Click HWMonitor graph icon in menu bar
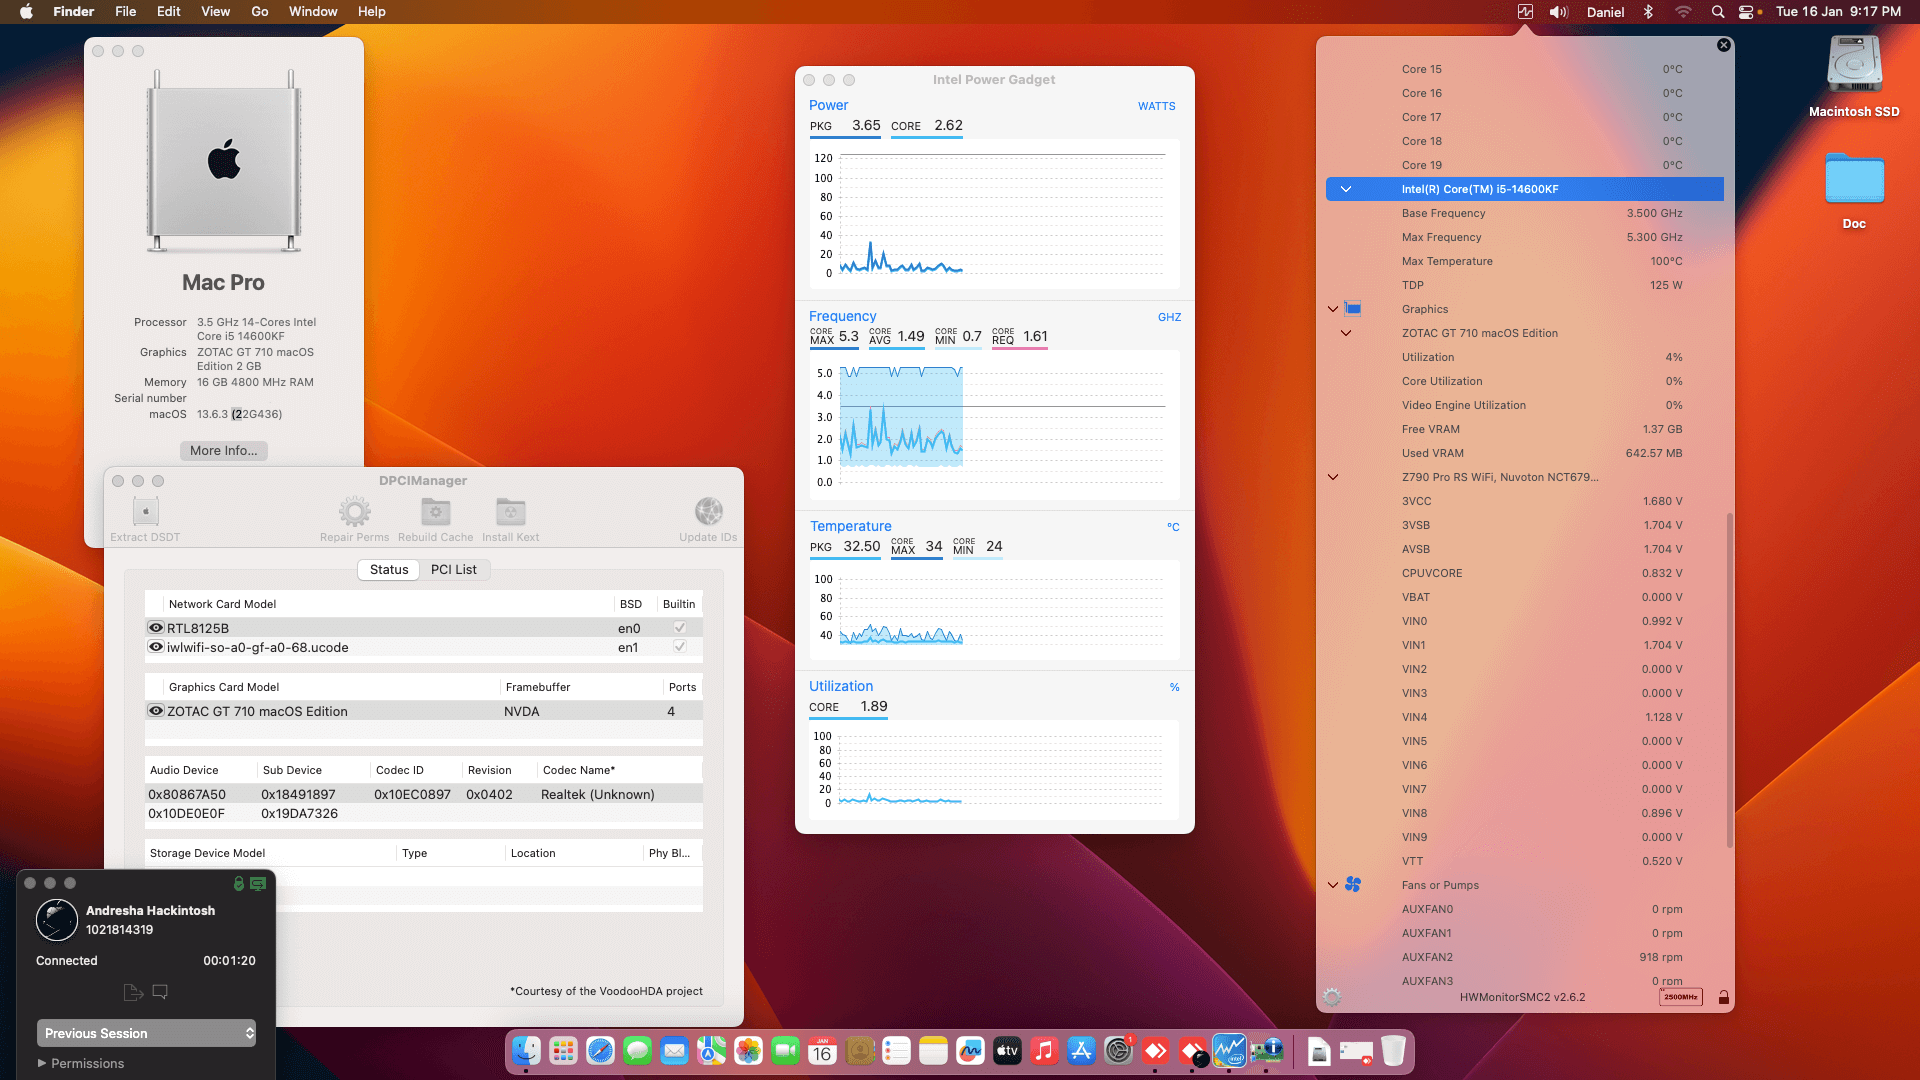The width and height of the screenshot is (1920, 1080). click(1525, 12)
